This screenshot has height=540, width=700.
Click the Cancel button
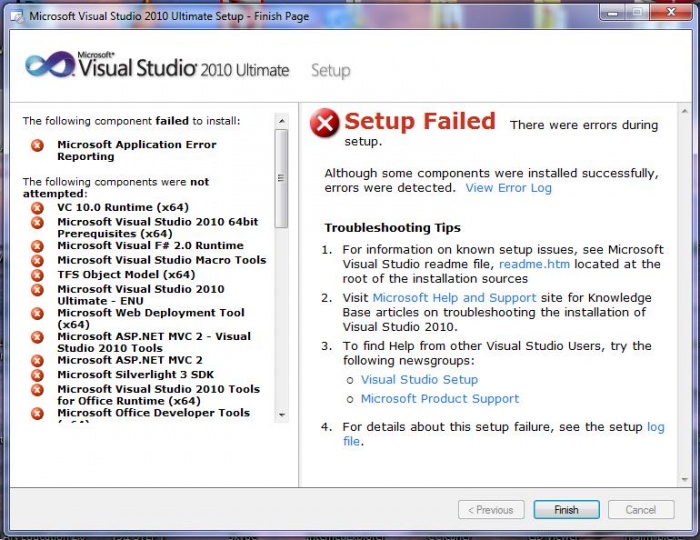point(640,510)
